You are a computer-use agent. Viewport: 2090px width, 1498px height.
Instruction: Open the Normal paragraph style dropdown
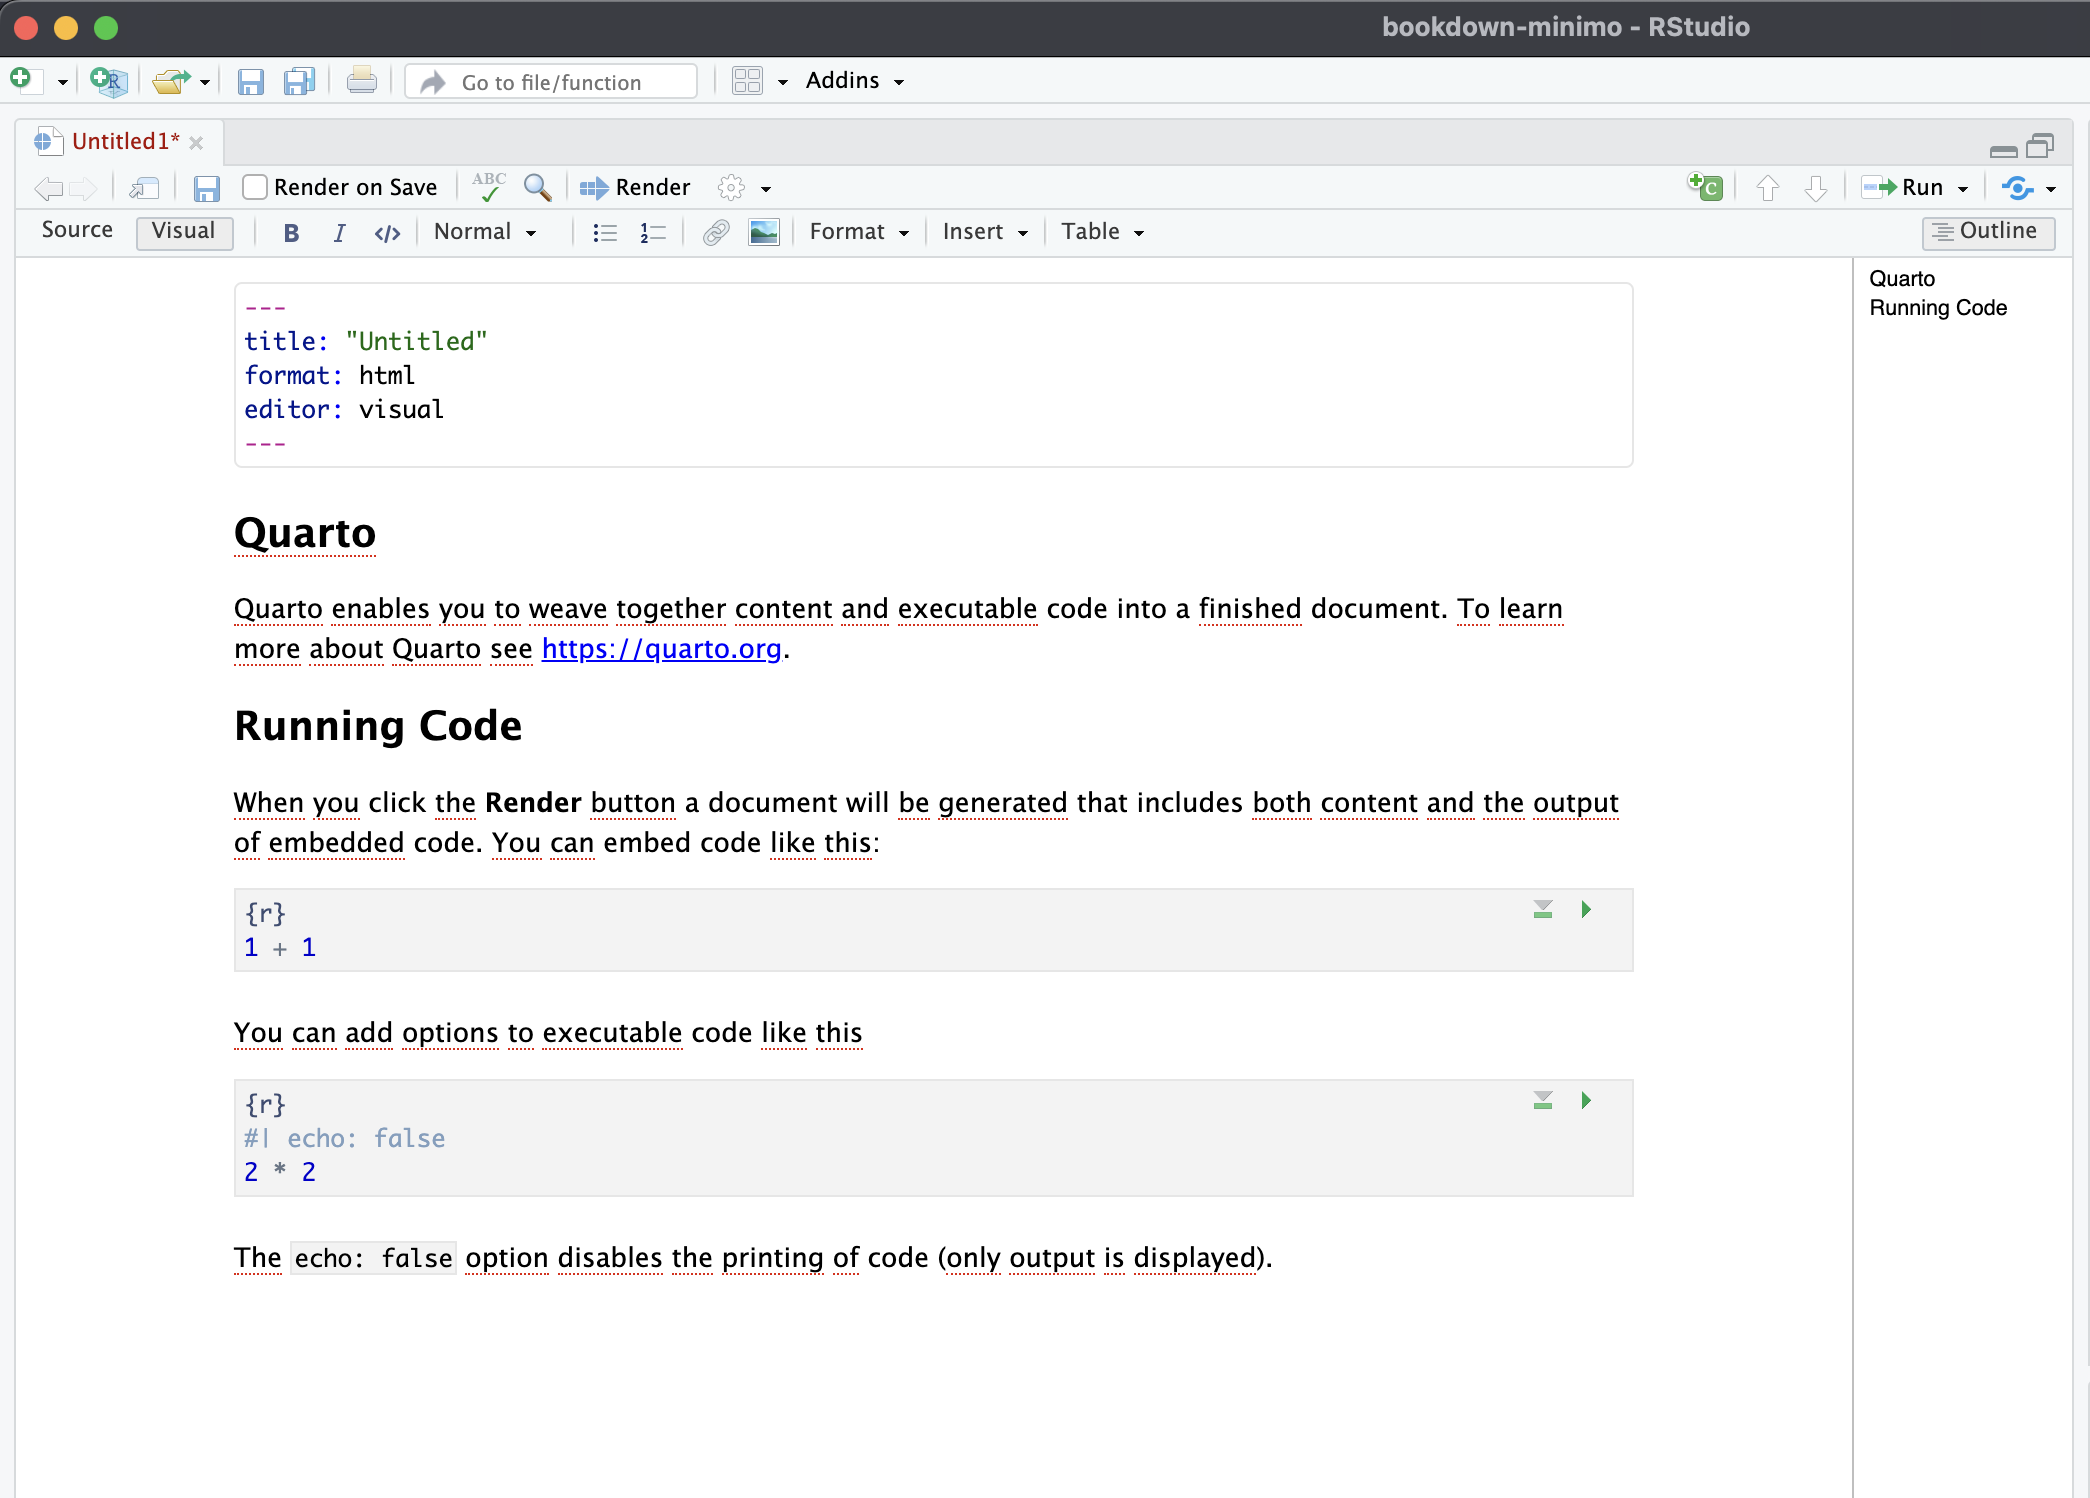(x=485, y=232)
